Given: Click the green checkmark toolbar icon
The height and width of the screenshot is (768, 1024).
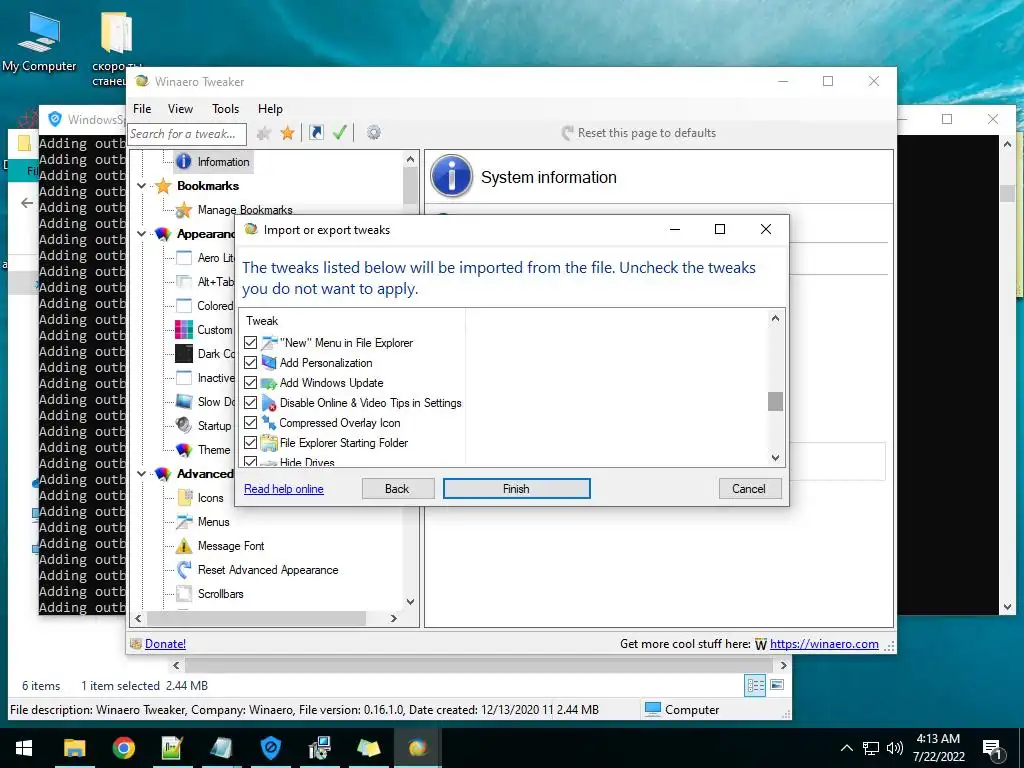Looking at the screenshot, I should tap(340, 133).
